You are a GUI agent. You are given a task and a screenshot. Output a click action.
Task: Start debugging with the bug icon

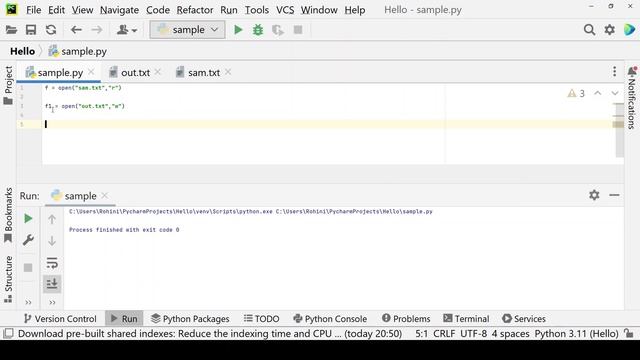[x=258, y=30]
